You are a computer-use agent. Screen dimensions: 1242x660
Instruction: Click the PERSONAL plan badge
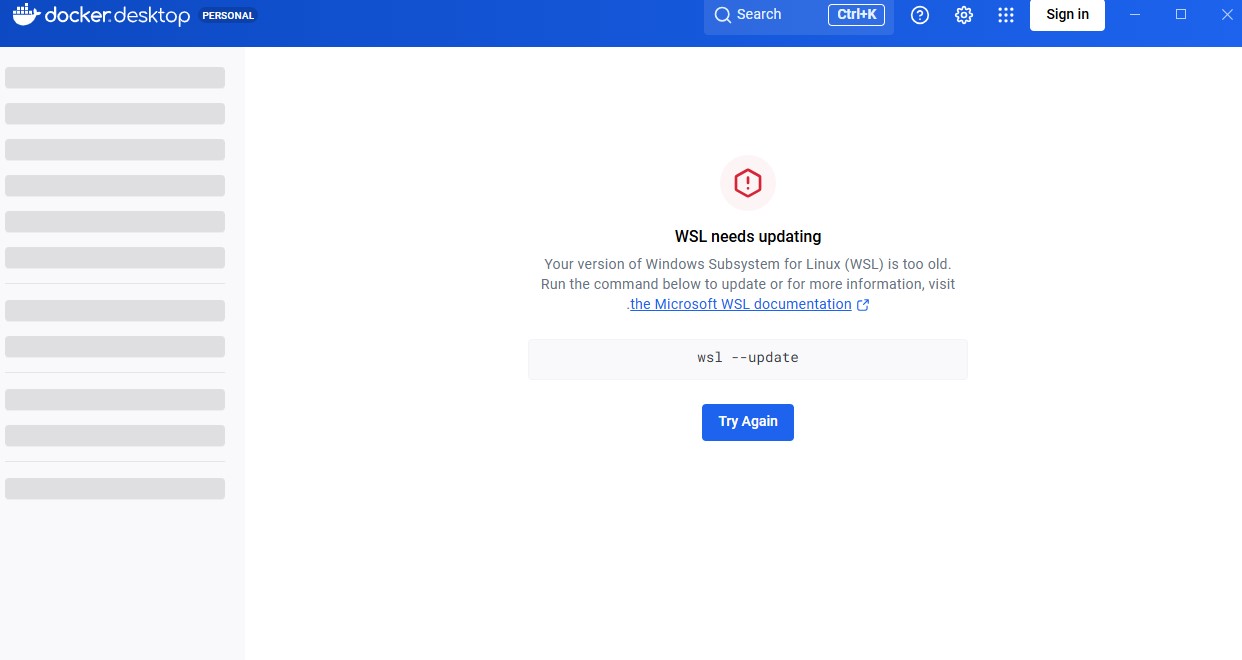(x=228, y=16)
